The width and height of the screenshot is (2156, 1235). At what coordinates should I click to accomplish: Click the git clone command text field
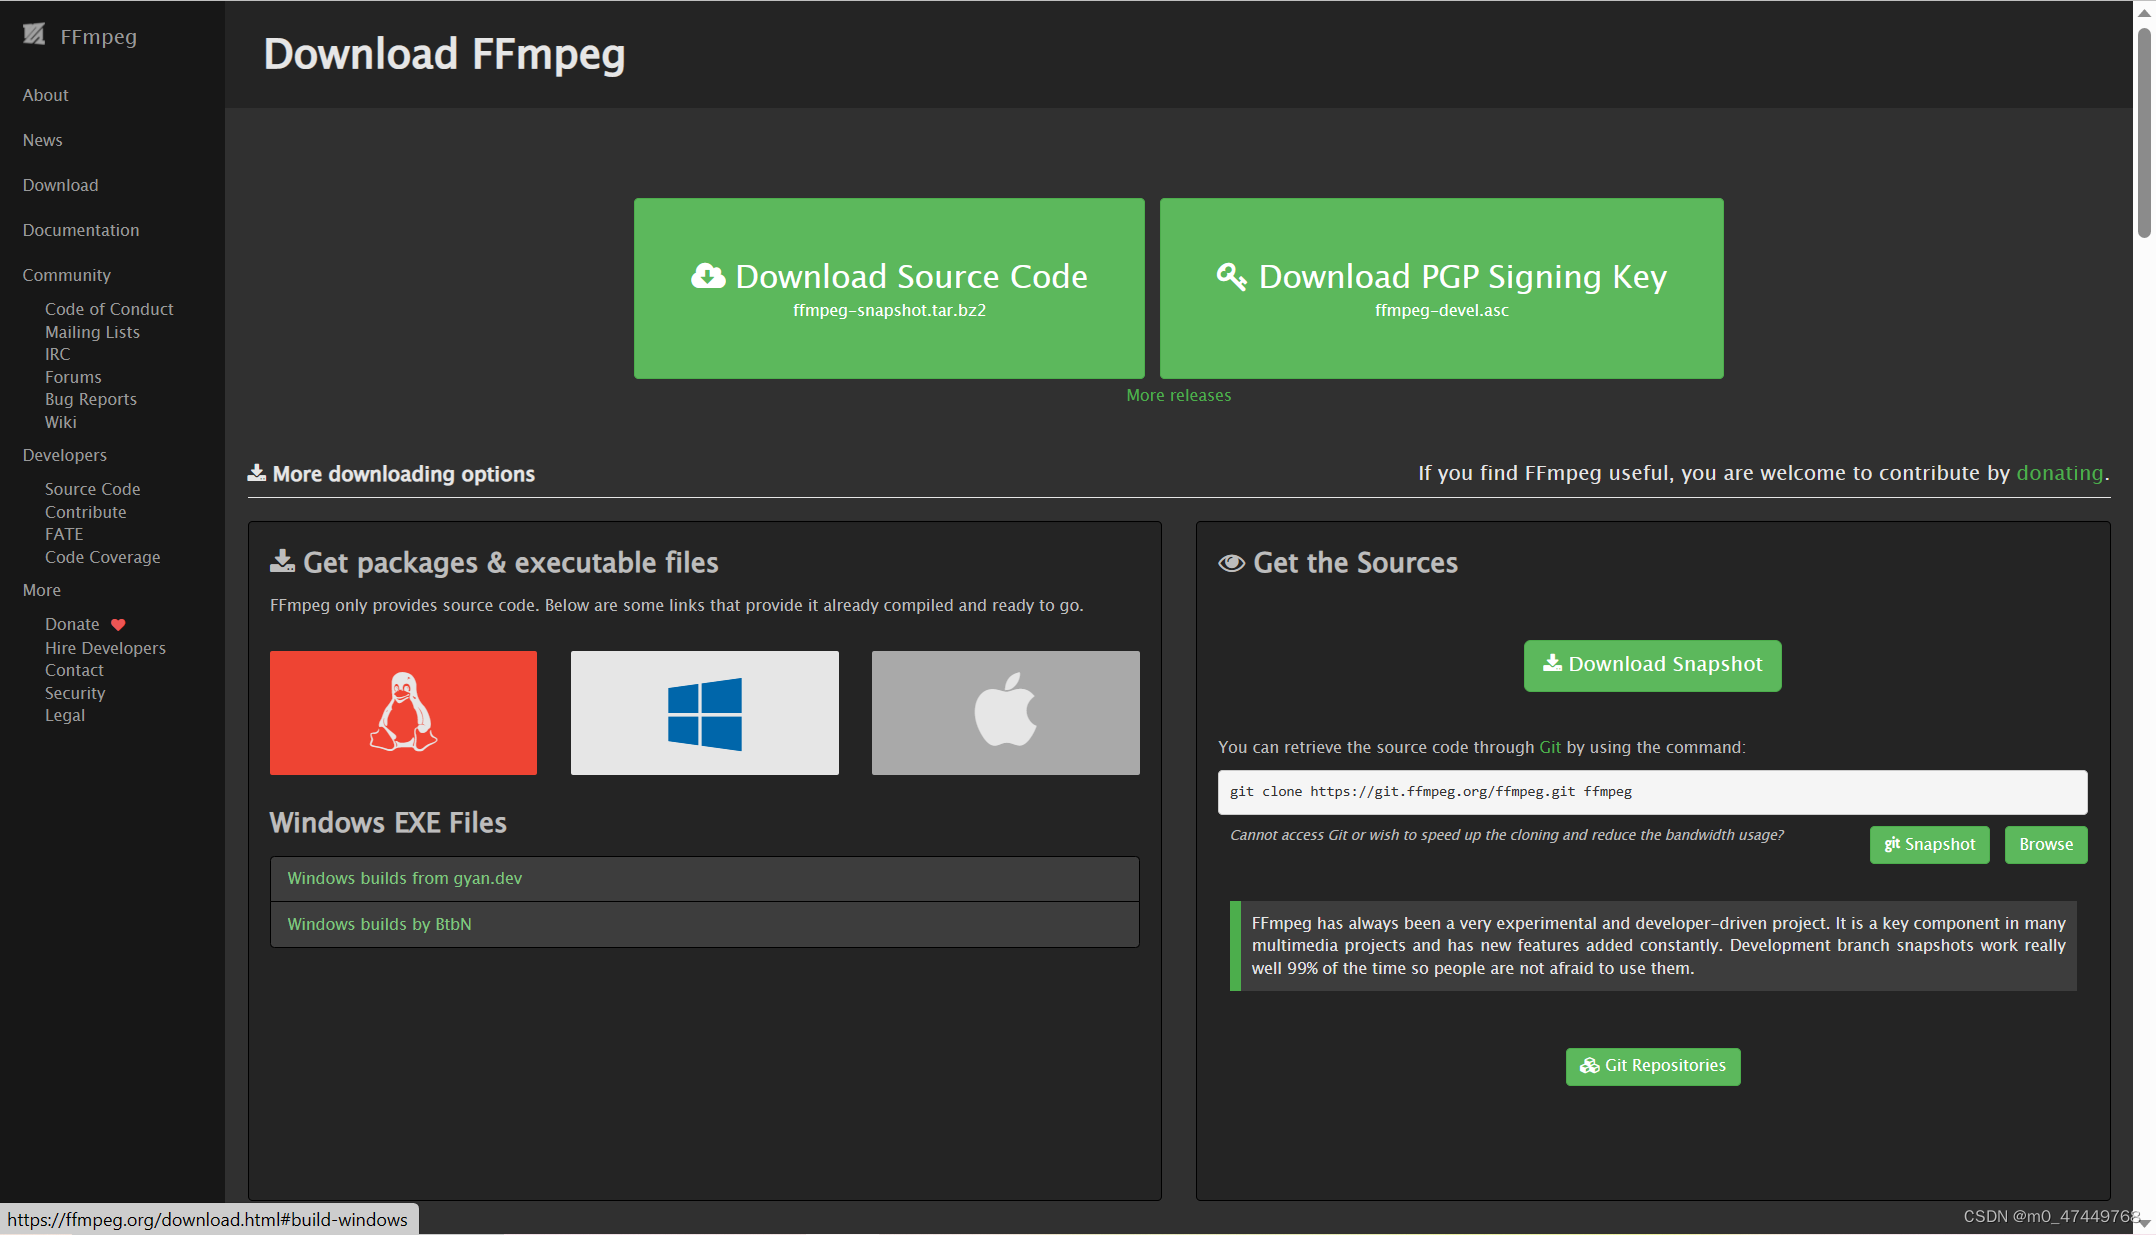[x=1651, y=792]
